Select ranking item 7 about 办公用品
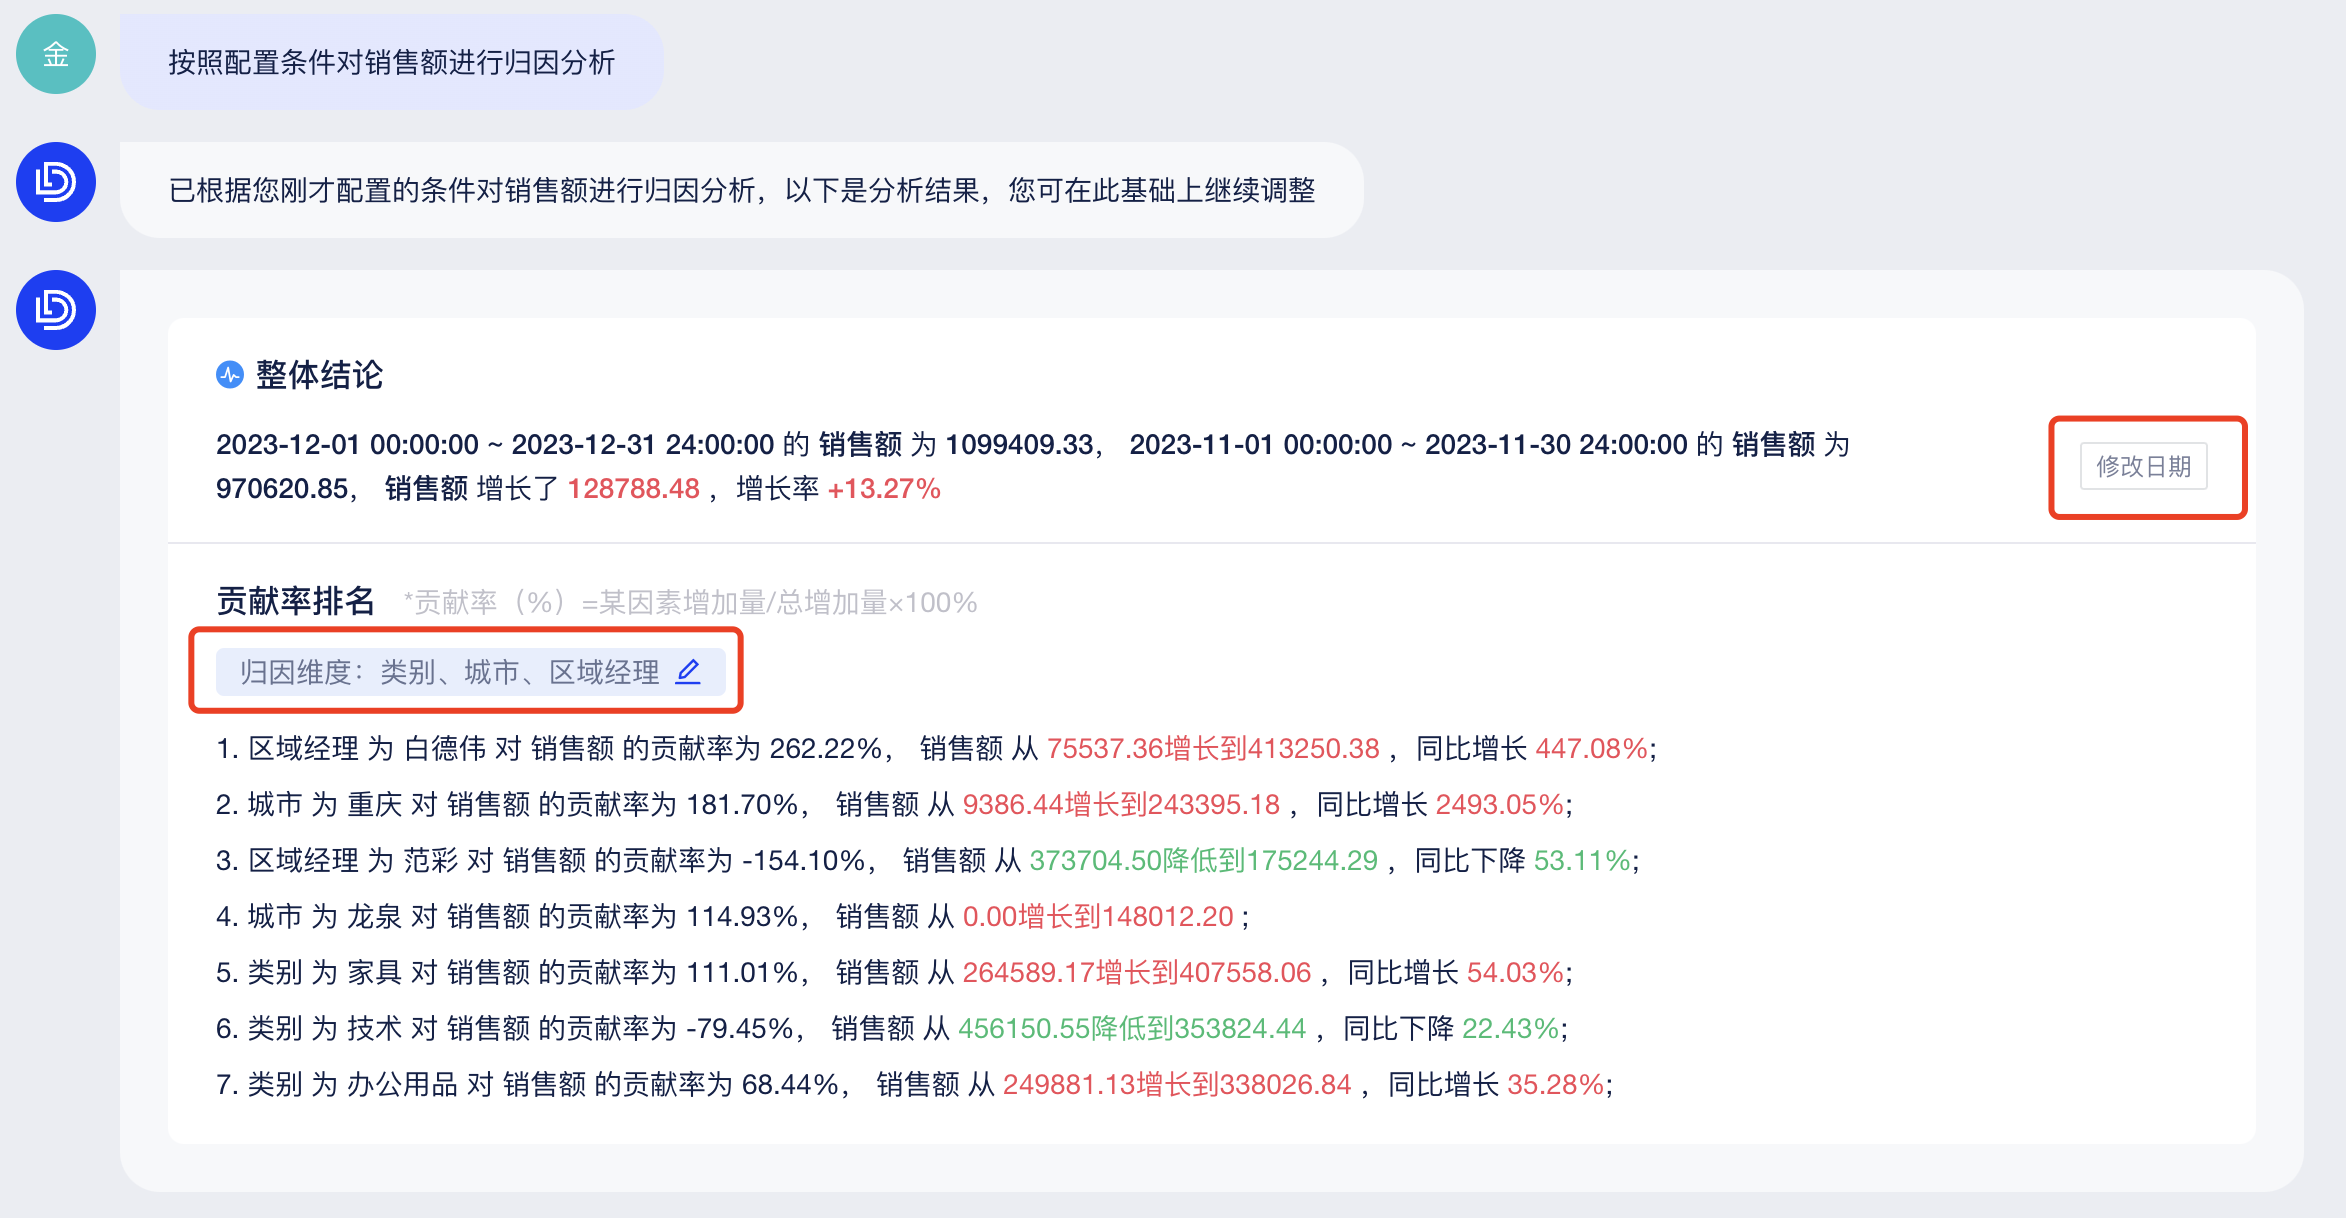2346x1218 pixels. click(x=913, y=1085)
